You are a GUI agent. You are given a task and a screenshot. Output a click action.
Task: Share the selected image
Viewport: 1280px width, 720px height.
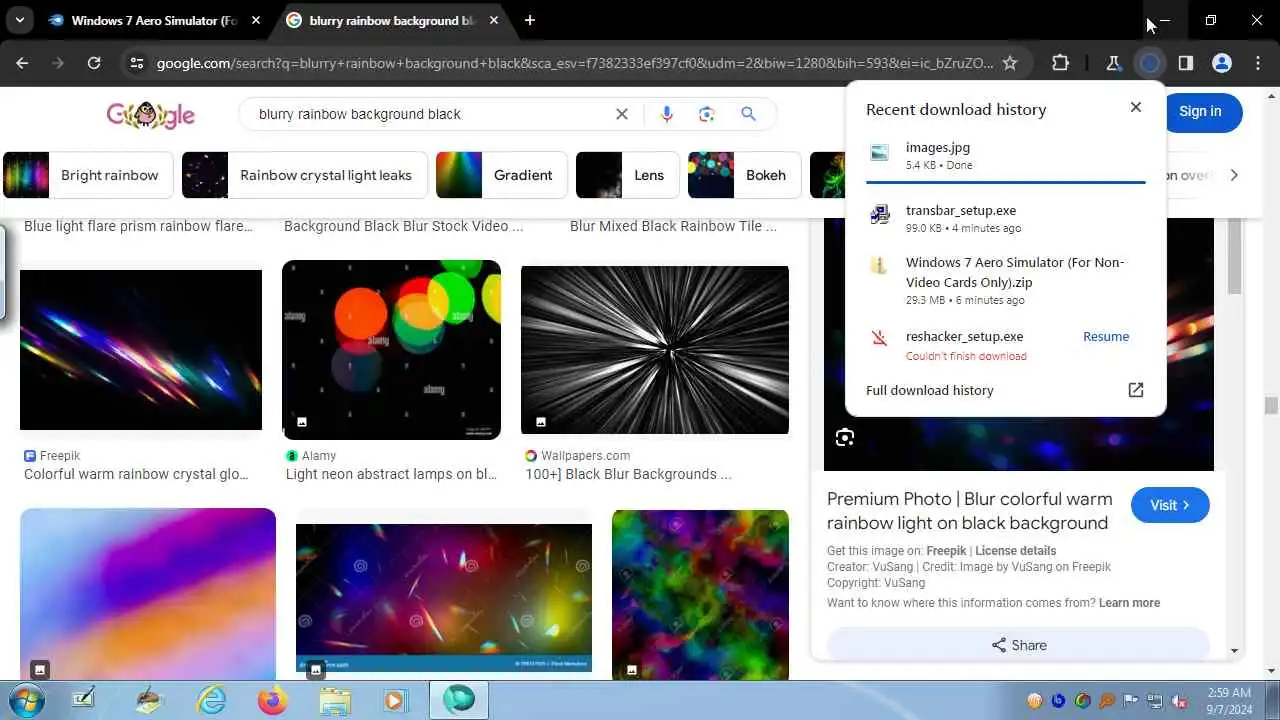pyautogui.click(x=1018, y=645)
